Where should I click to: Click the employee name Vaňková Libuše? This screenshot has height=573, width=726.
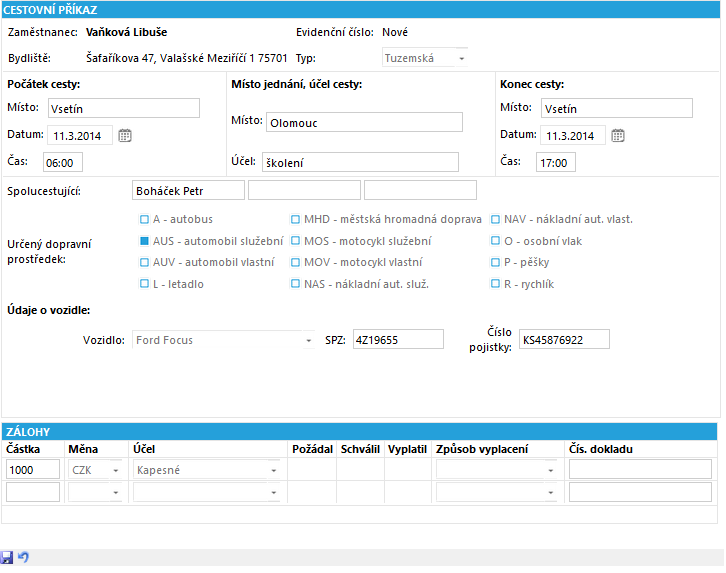(126, 32)
